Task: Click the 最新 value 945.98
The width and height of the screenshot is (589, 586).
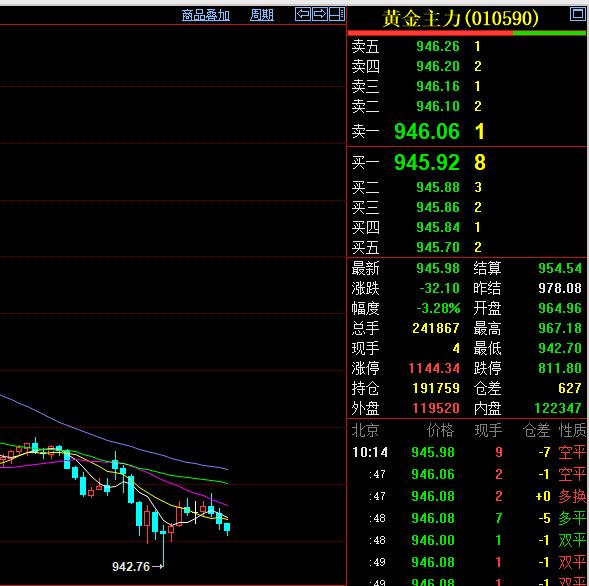Action: pos(438,268)
